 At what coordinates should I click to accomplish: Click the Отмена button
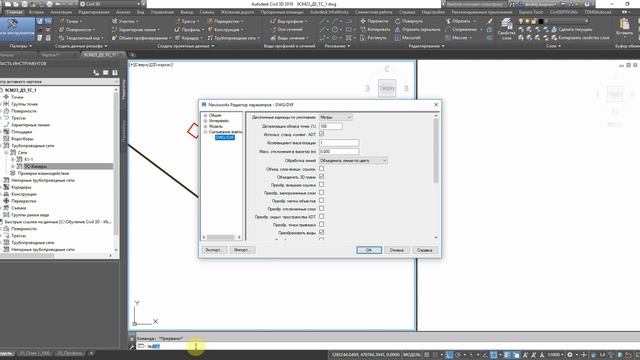click(x=396, y=250)
